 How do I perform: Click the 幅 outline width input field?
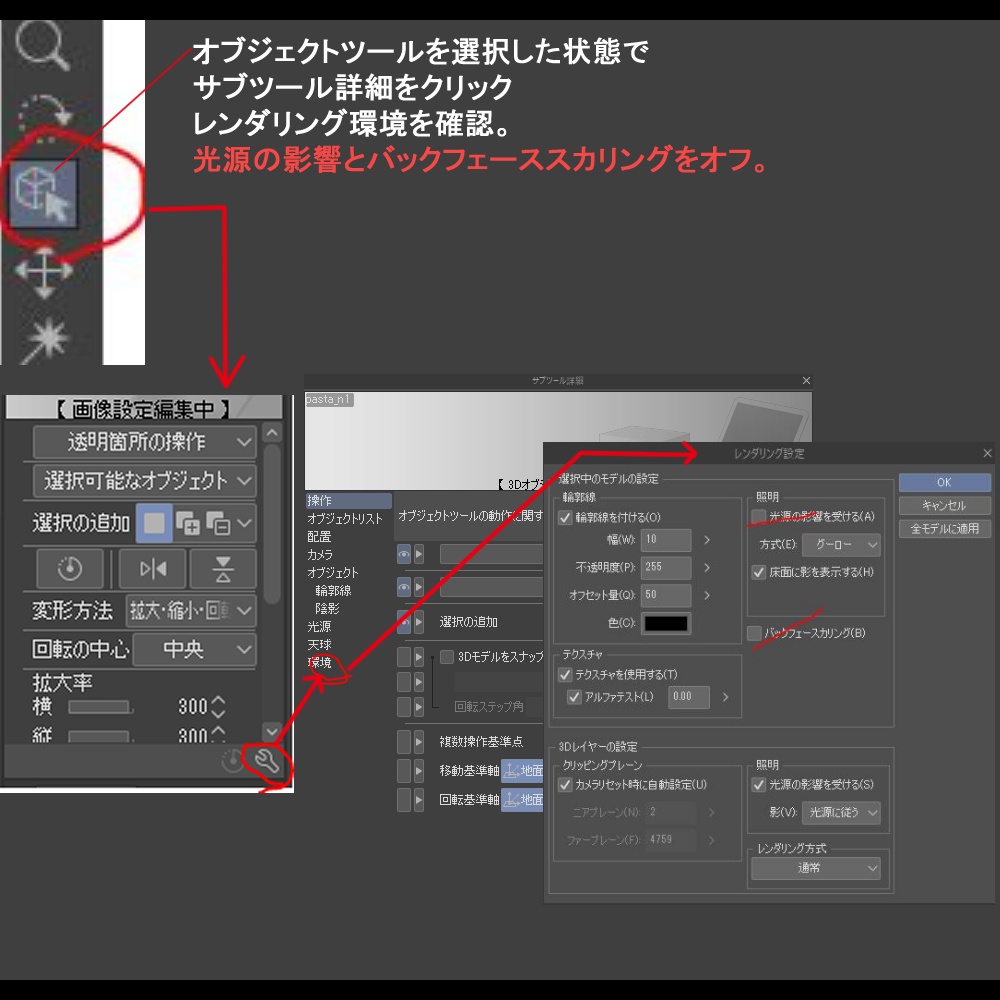[665, 542]
